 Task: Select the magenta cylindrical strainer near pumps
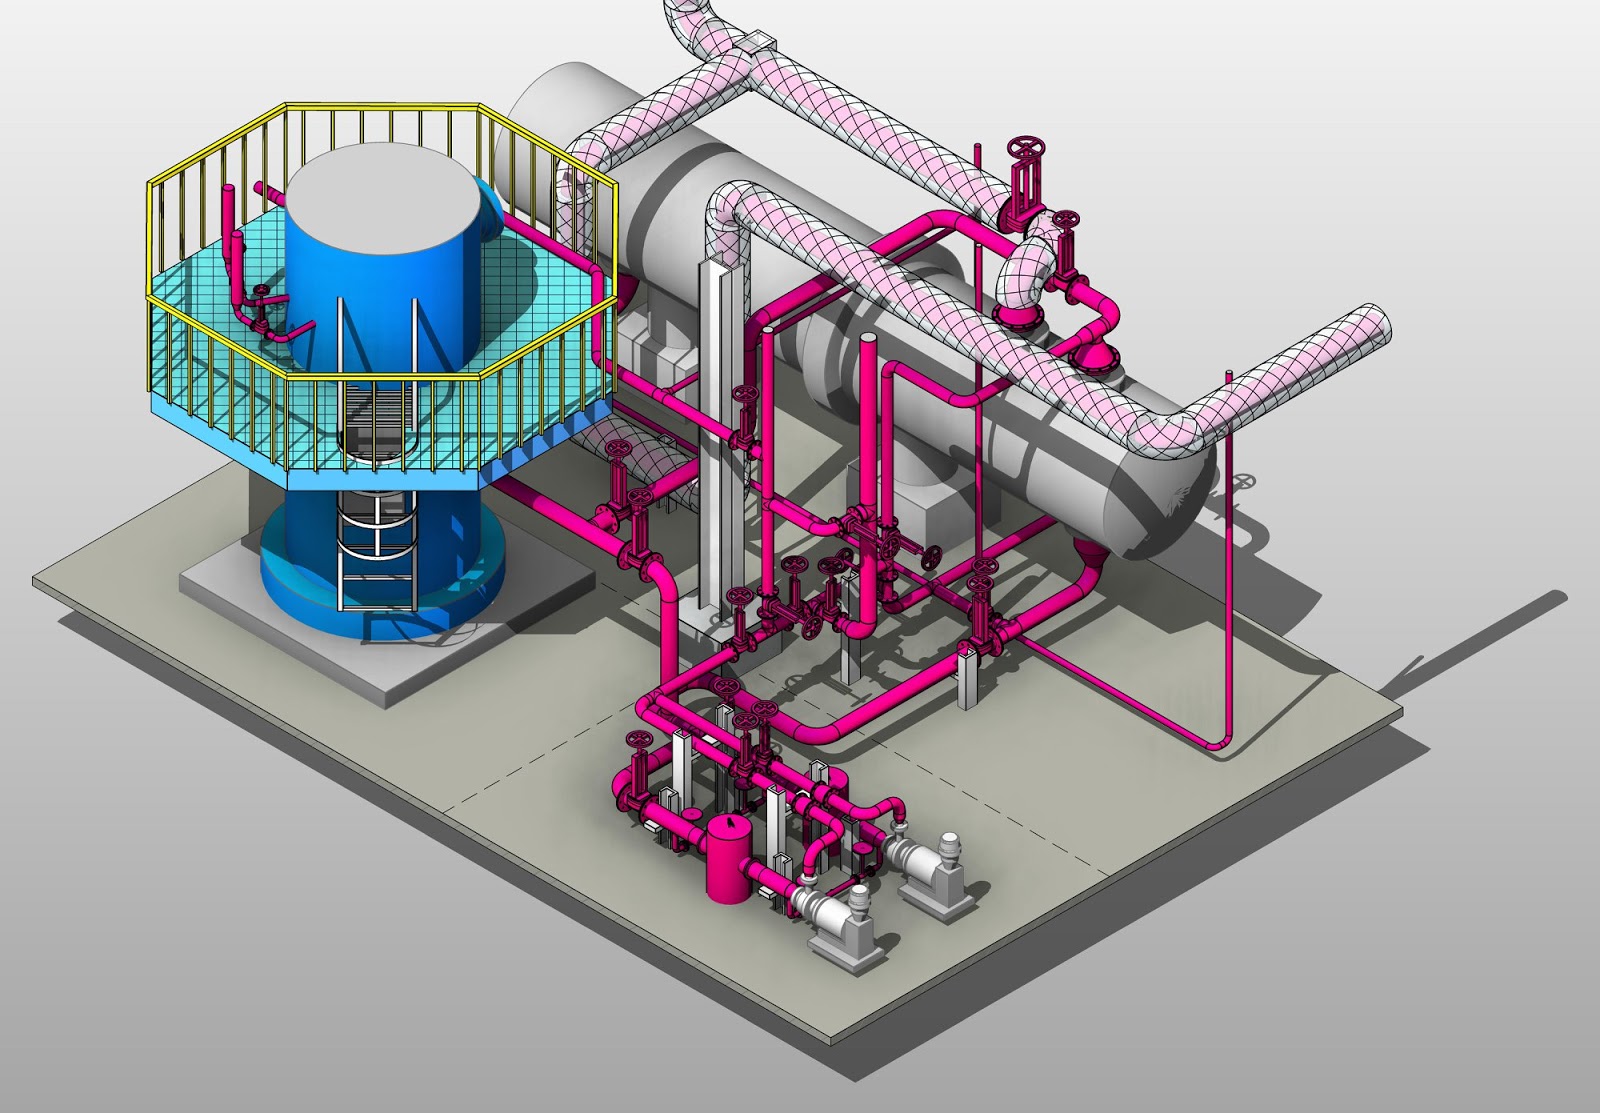(726, 857)
